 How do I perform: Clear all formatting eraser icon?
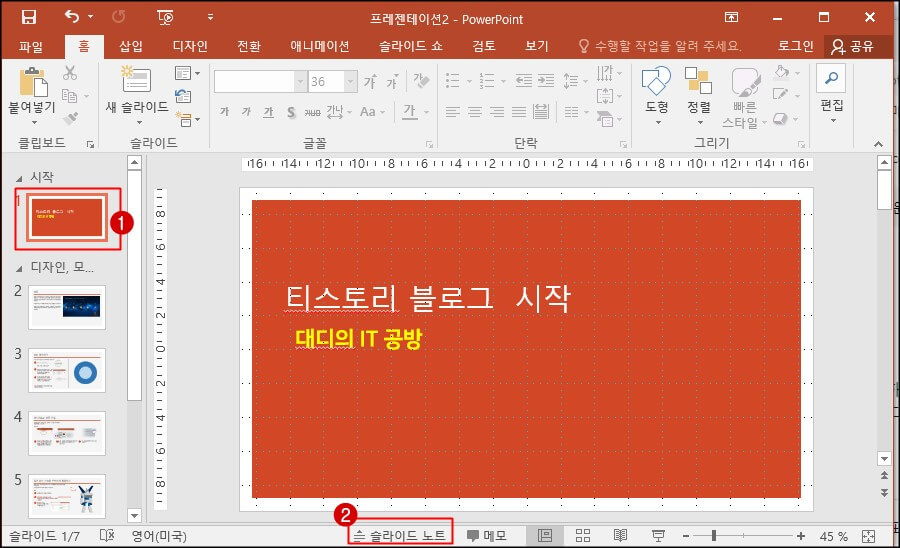(421, 81)
